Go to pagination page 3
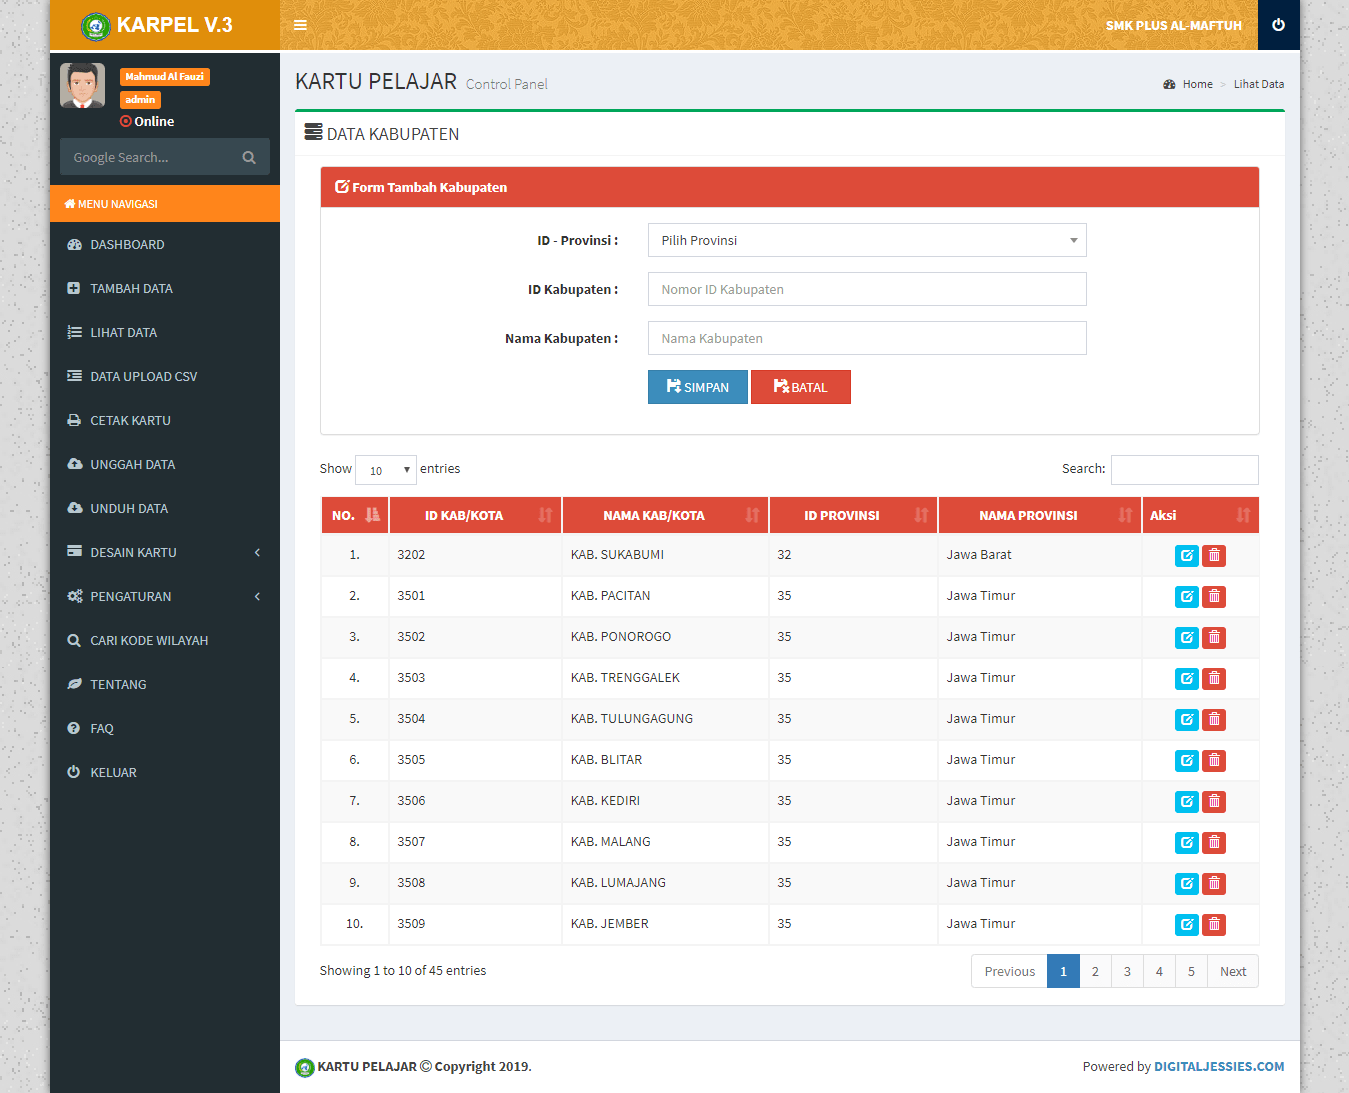Viewport: 1349px width, 1093px height. pyautogui.click(x=1127, y=972)
